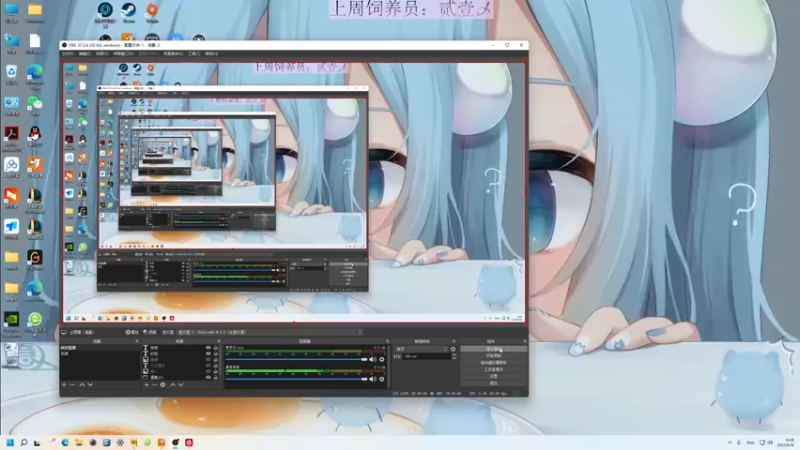Toggle visibility eye of the fourth source

pos(208,365)
